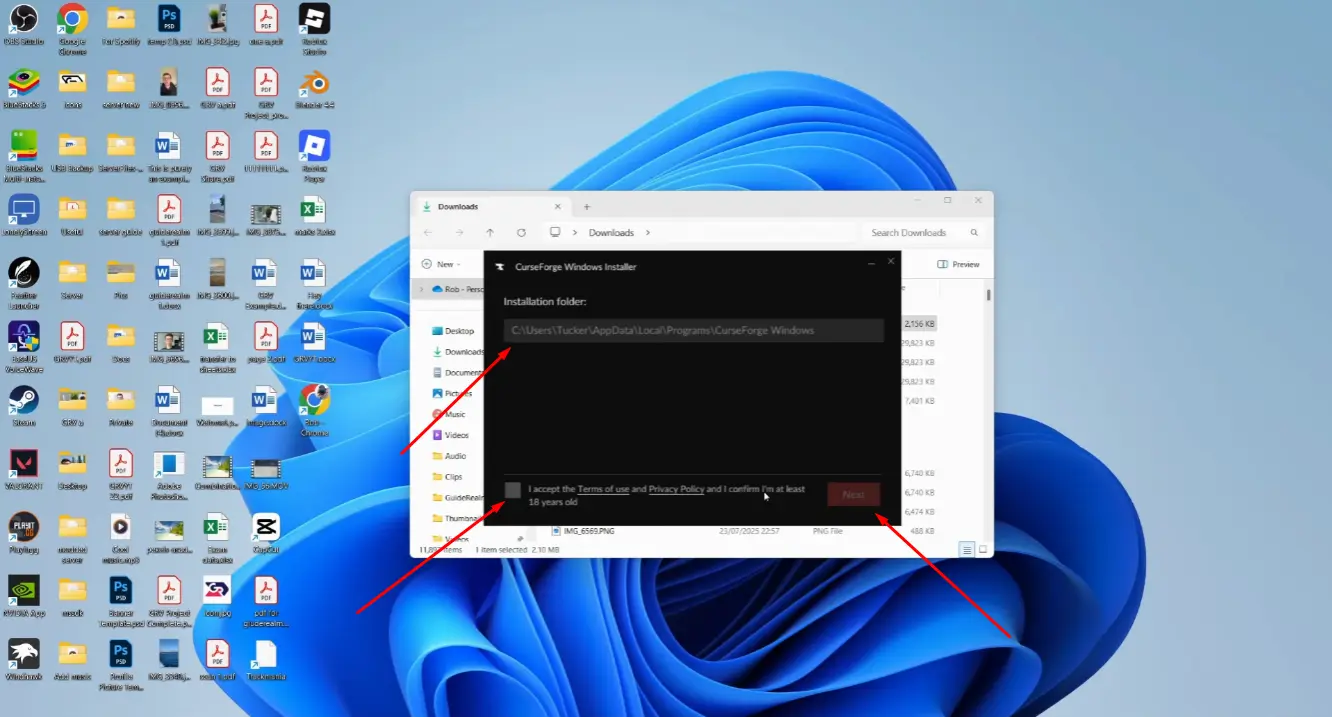Click the installation folder path field

[x=693, y=330]
